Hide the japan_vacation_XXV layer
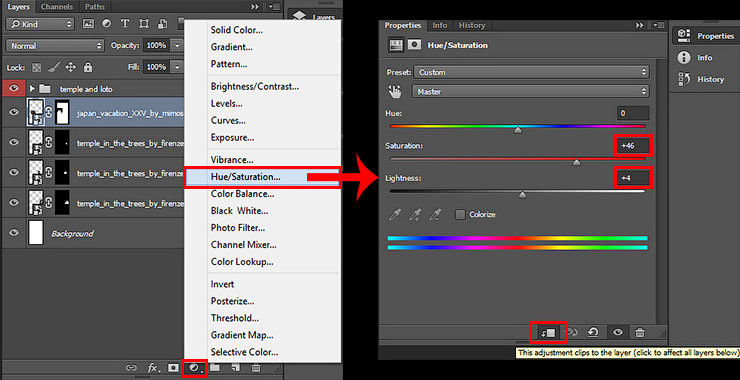This screenshot has width=740, height=380. coord(14,112)
